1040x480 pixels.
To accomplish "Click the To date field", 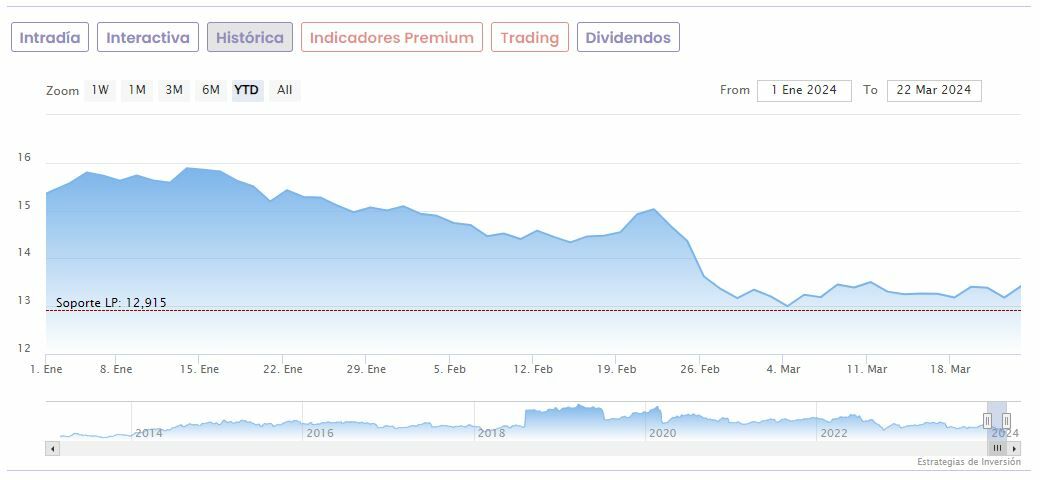I will [x=934, y=90].
